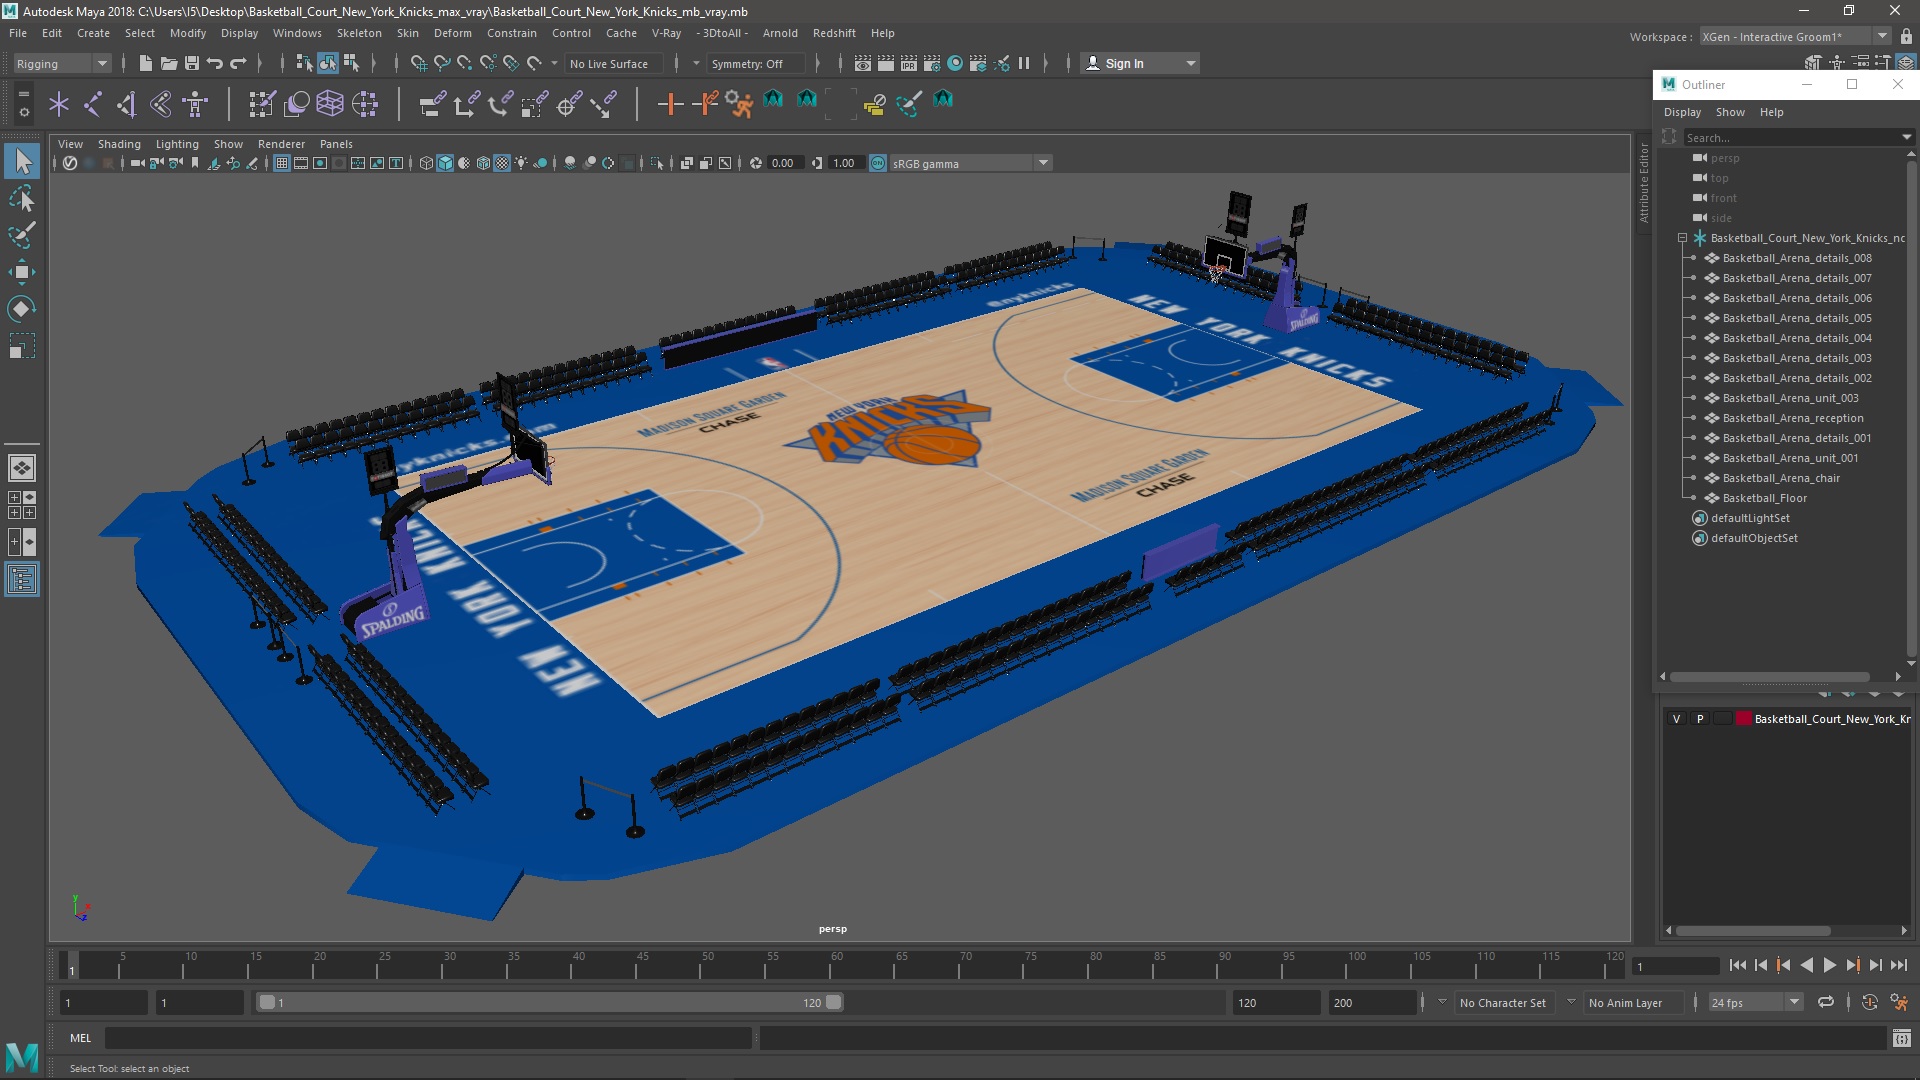Screen dimensions: 1920x1080
Task: Open the No Character Set dropdown arrow
Action: [x=1442, y=1002]
